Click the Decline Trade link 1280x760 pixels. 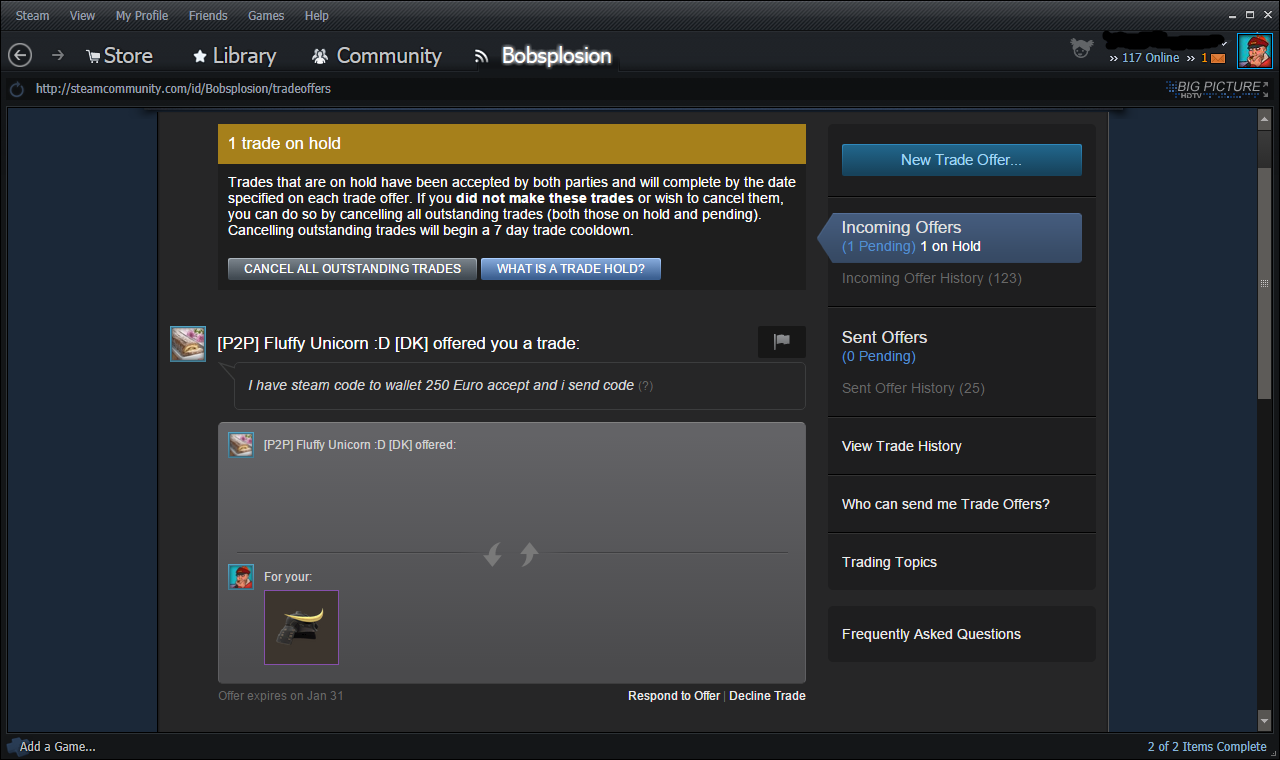(767, 696)
